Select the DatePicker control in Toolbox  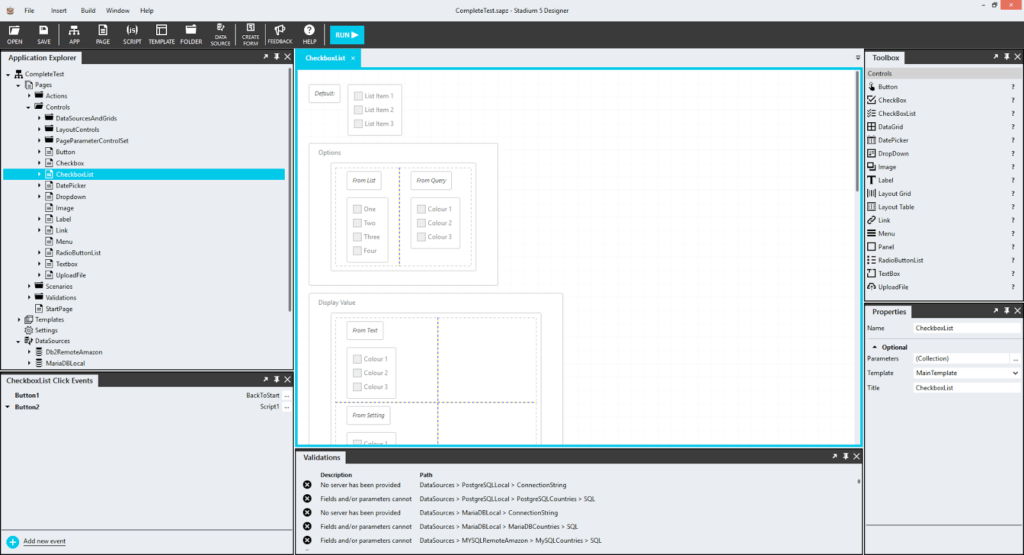pos(893,140)
